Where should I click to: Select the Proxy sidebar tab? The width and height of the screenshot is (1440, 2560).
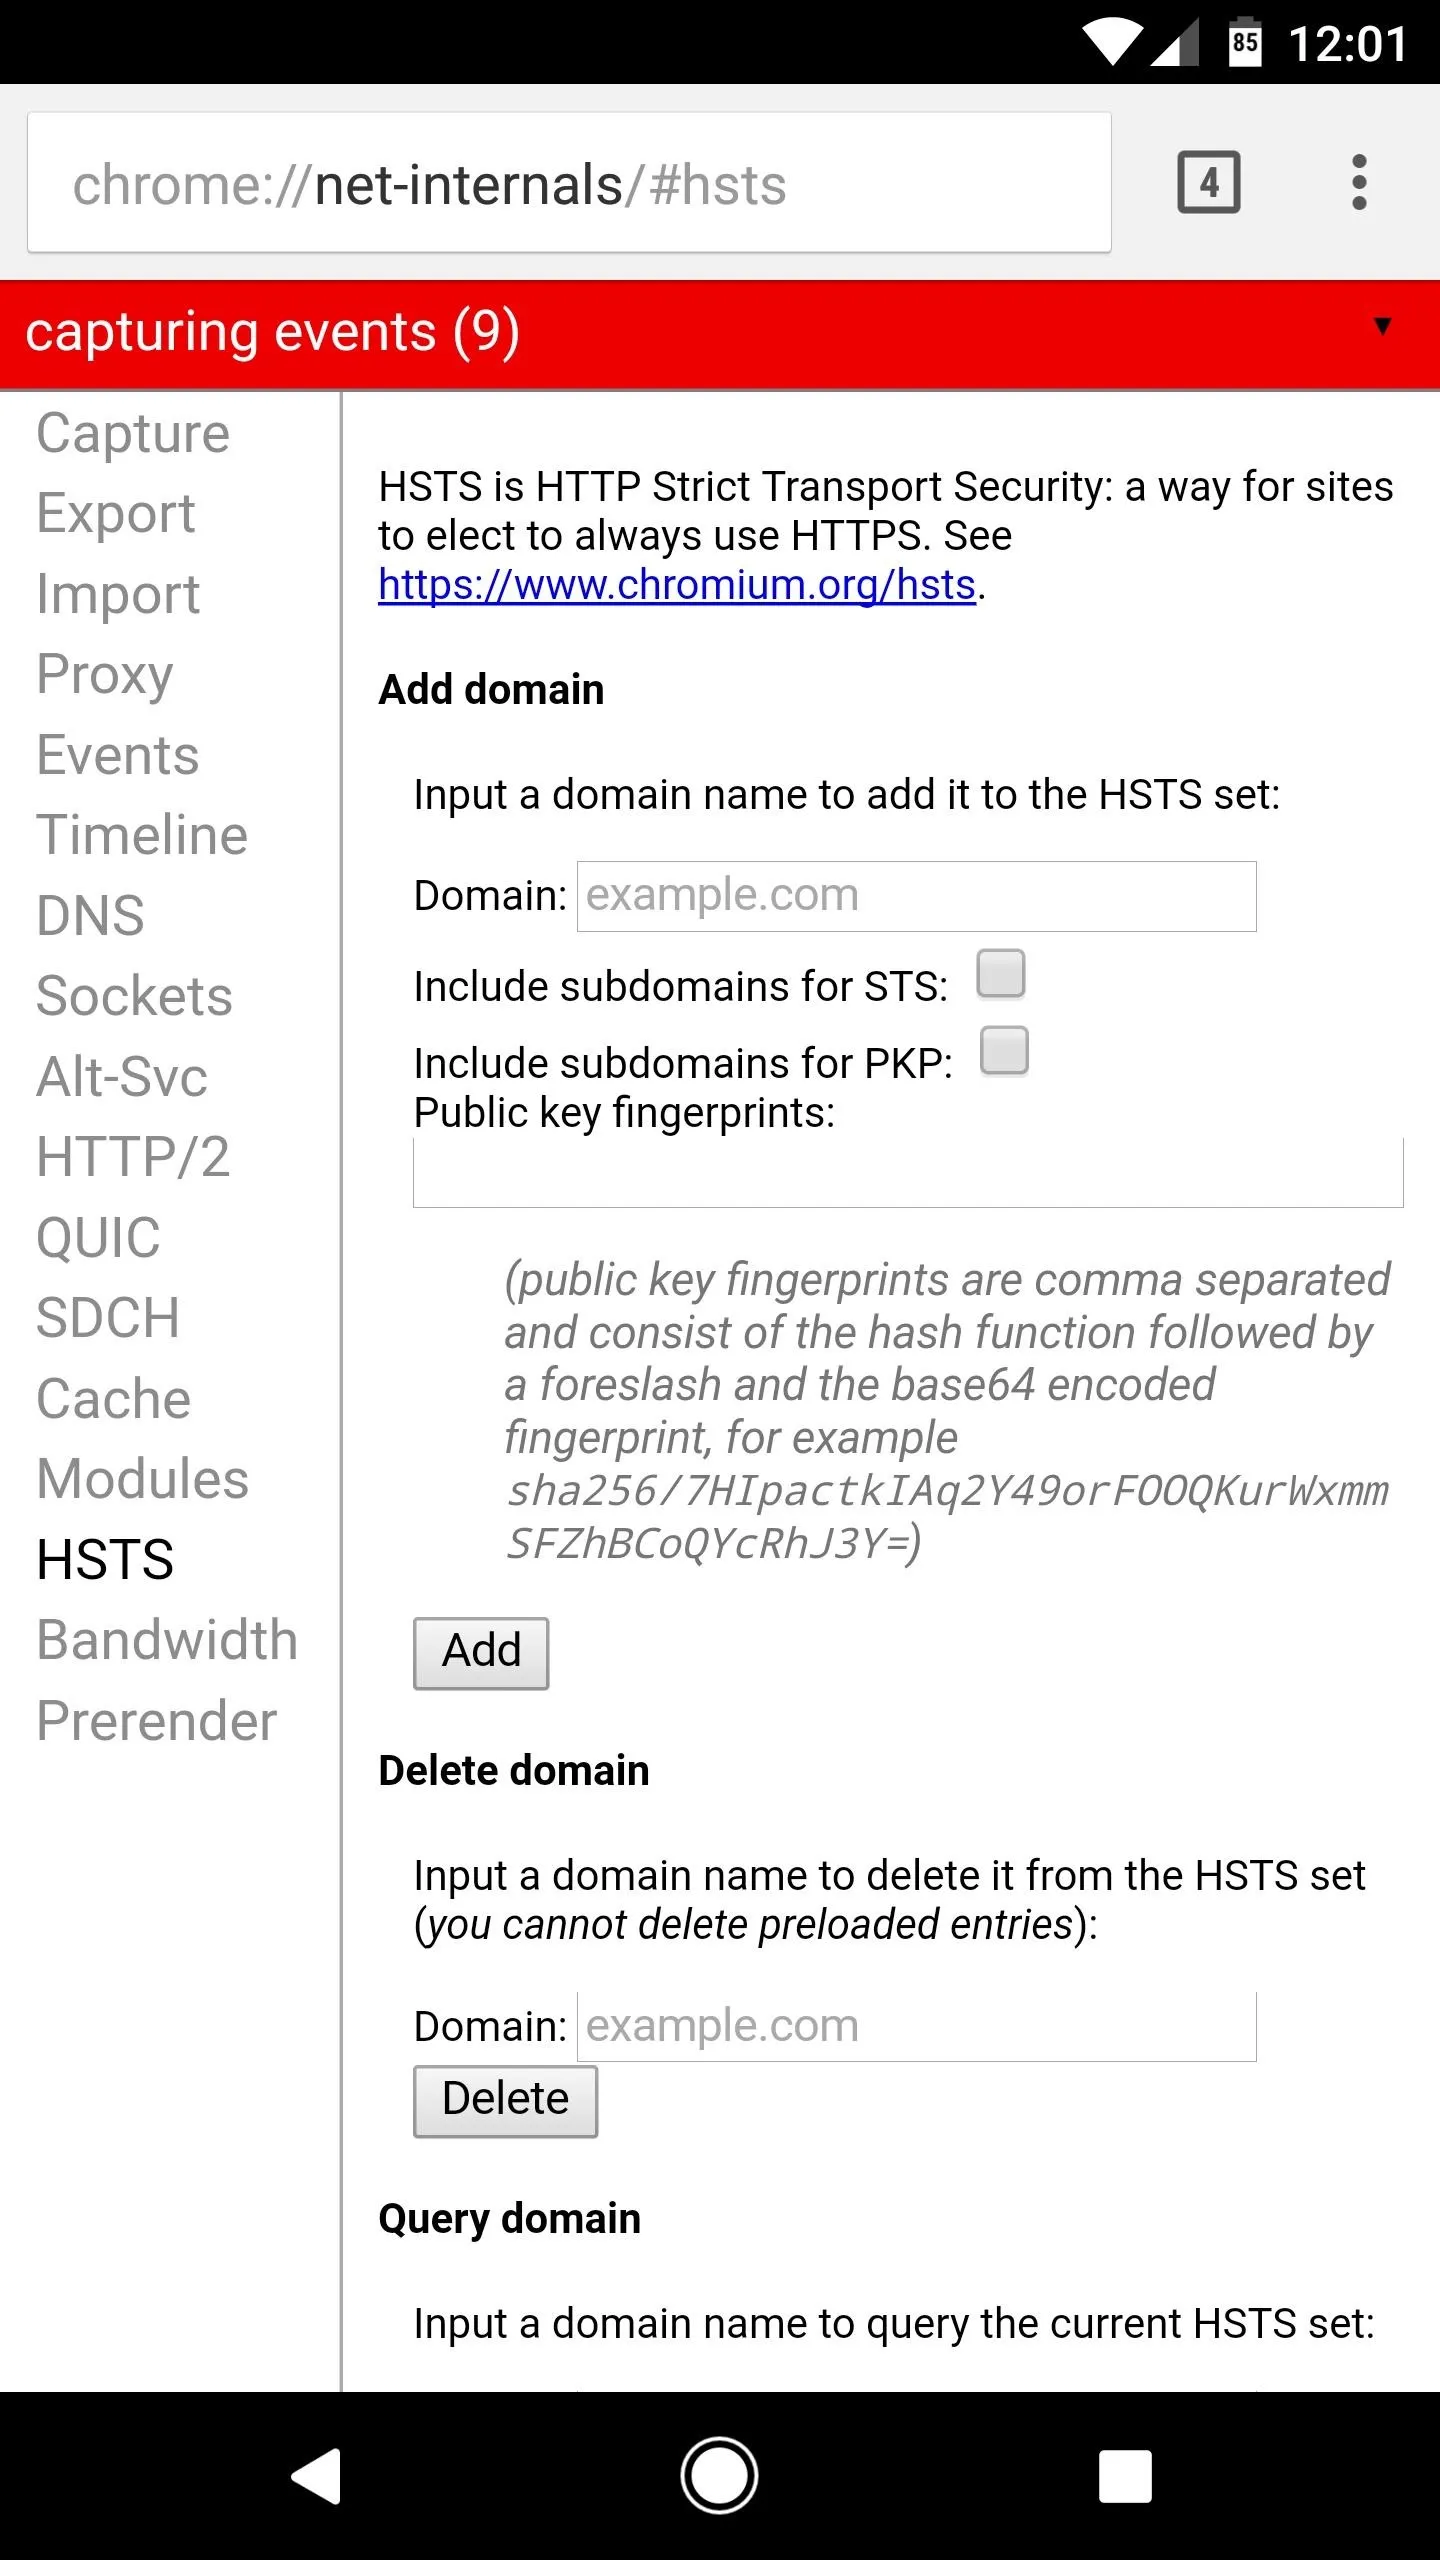[x=105, y=674]
